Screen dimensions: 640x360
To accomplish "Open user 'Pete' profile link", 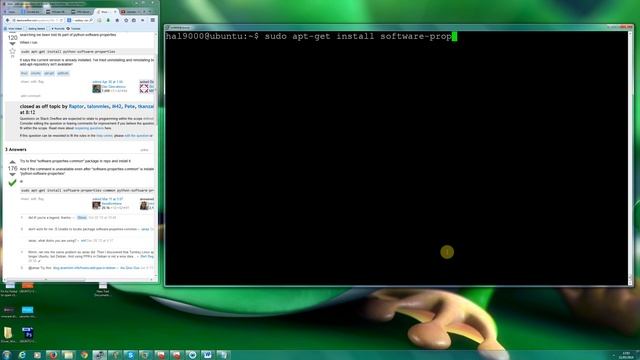I will click(x=129, y=106).
